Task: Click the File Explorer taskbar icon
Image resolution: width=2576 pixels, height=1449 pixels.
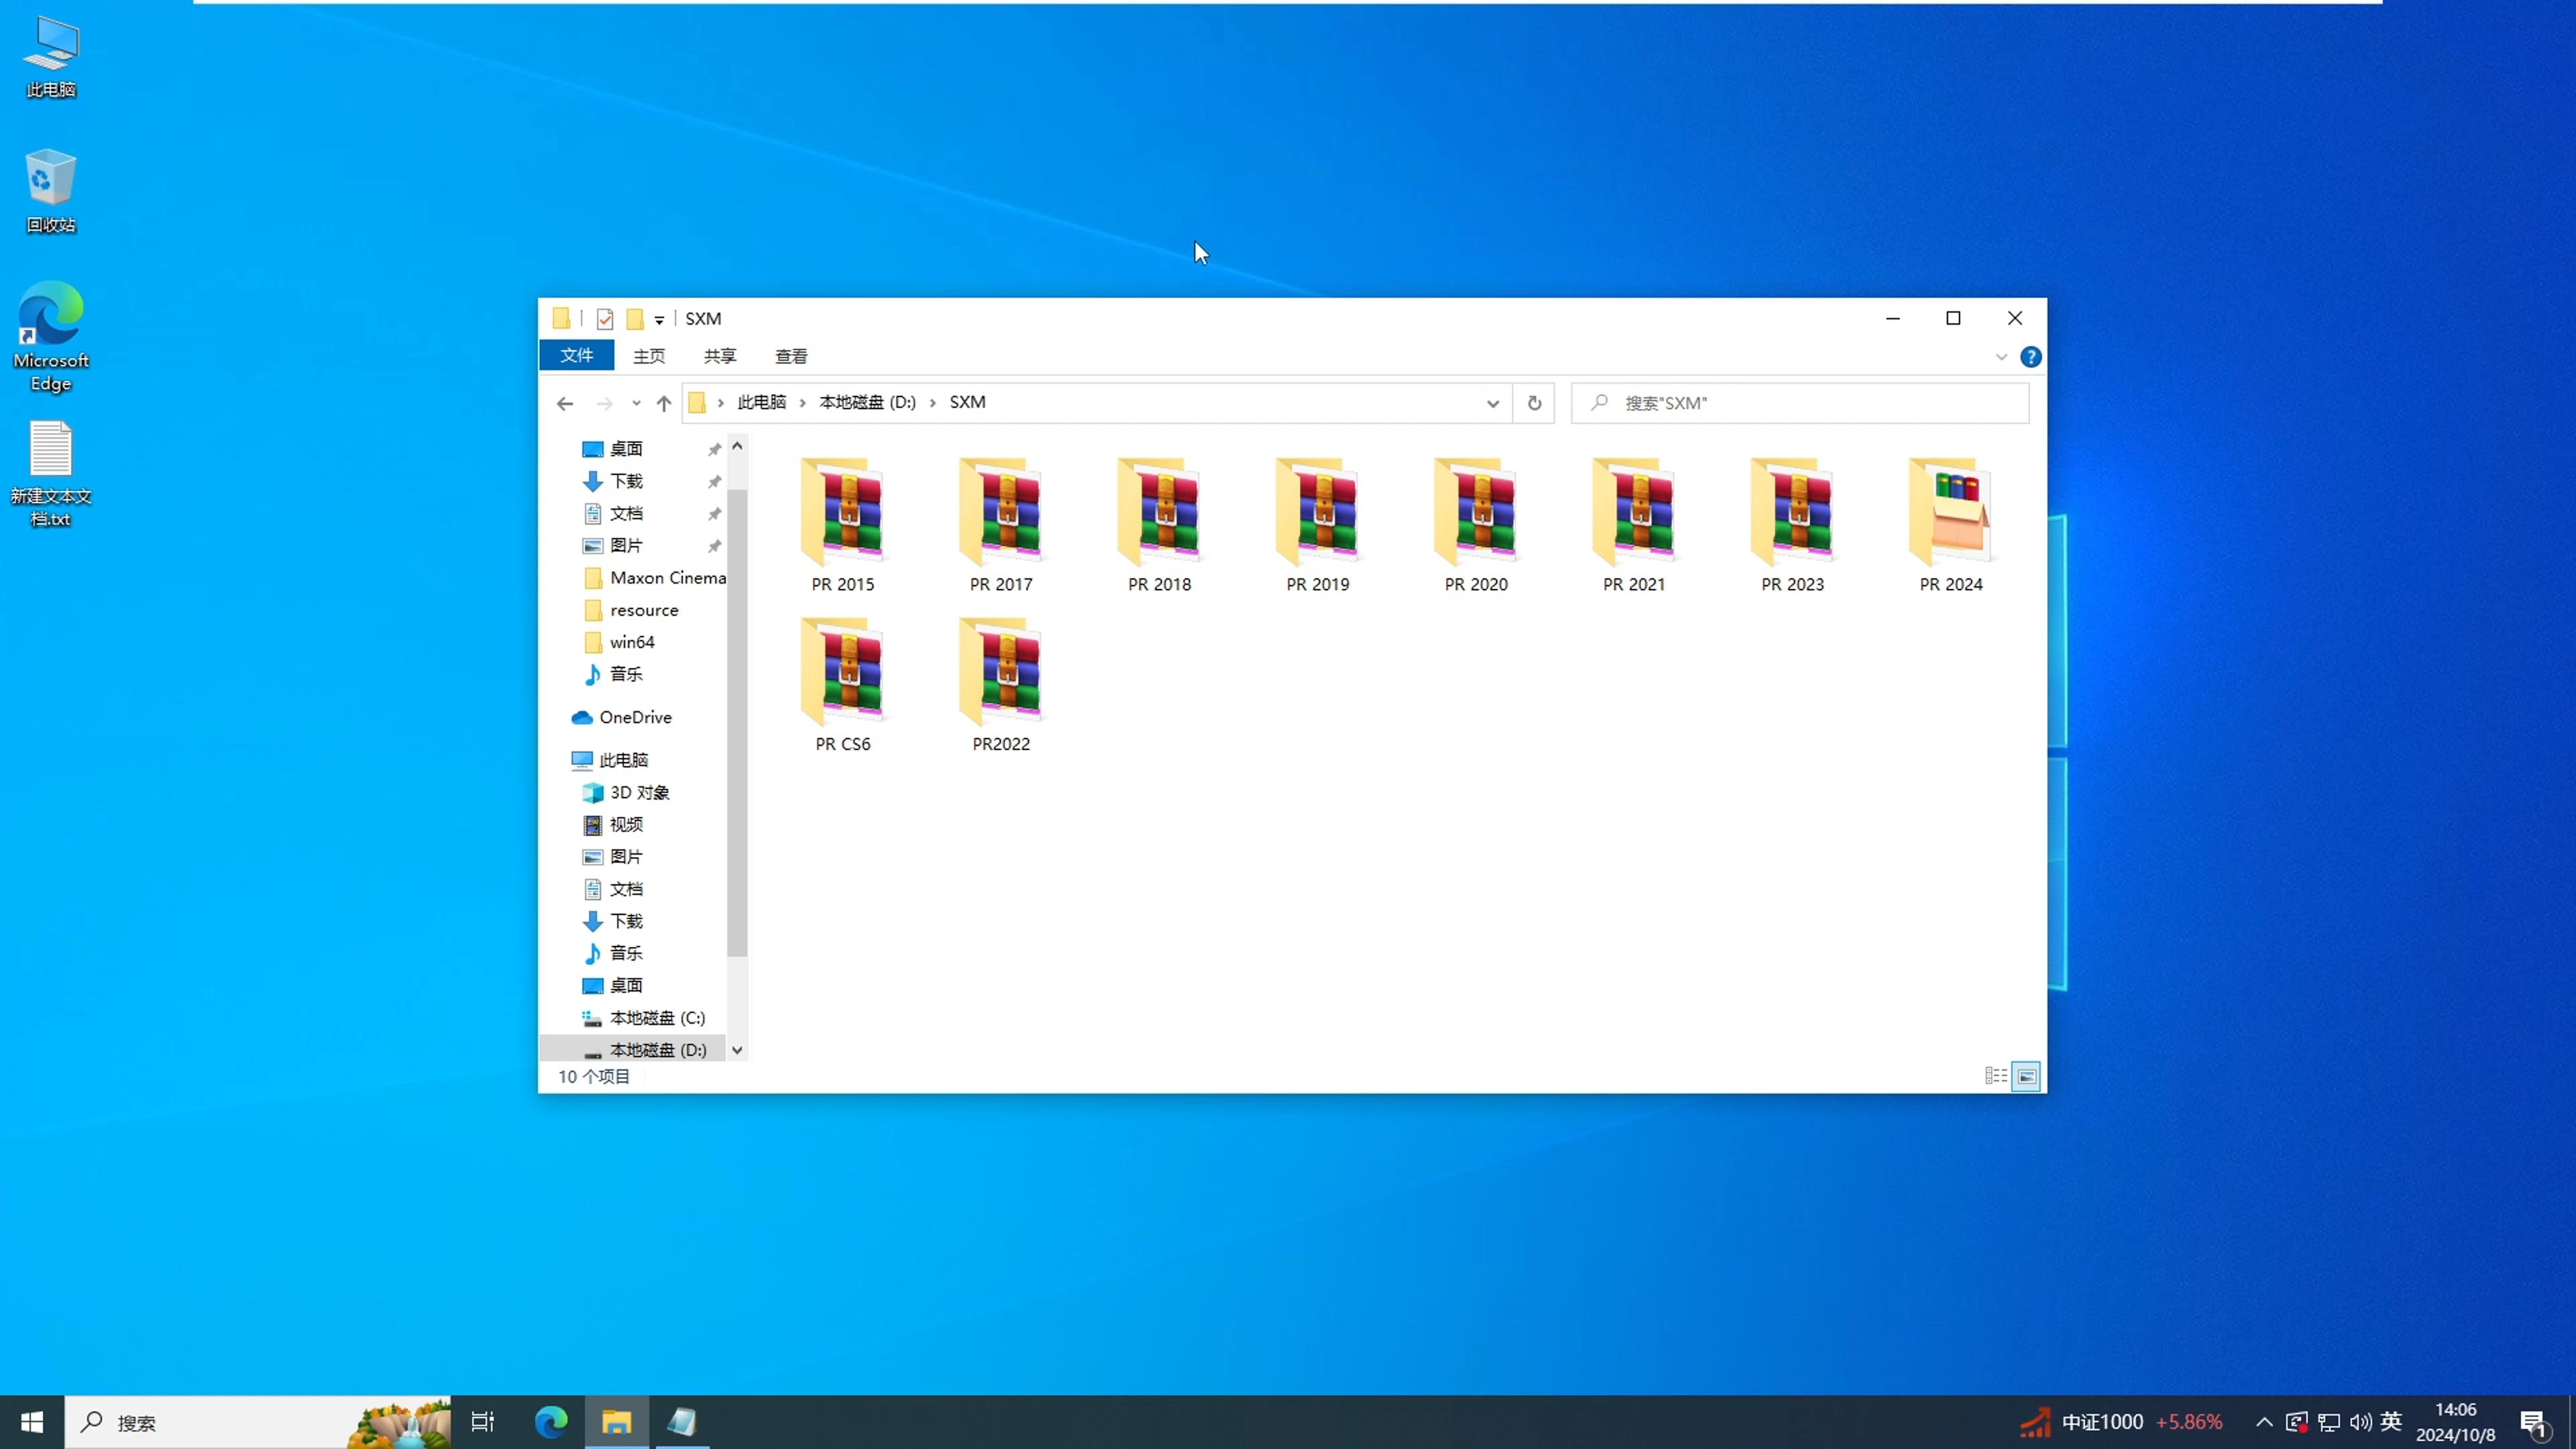Action: pos(616,1422)
